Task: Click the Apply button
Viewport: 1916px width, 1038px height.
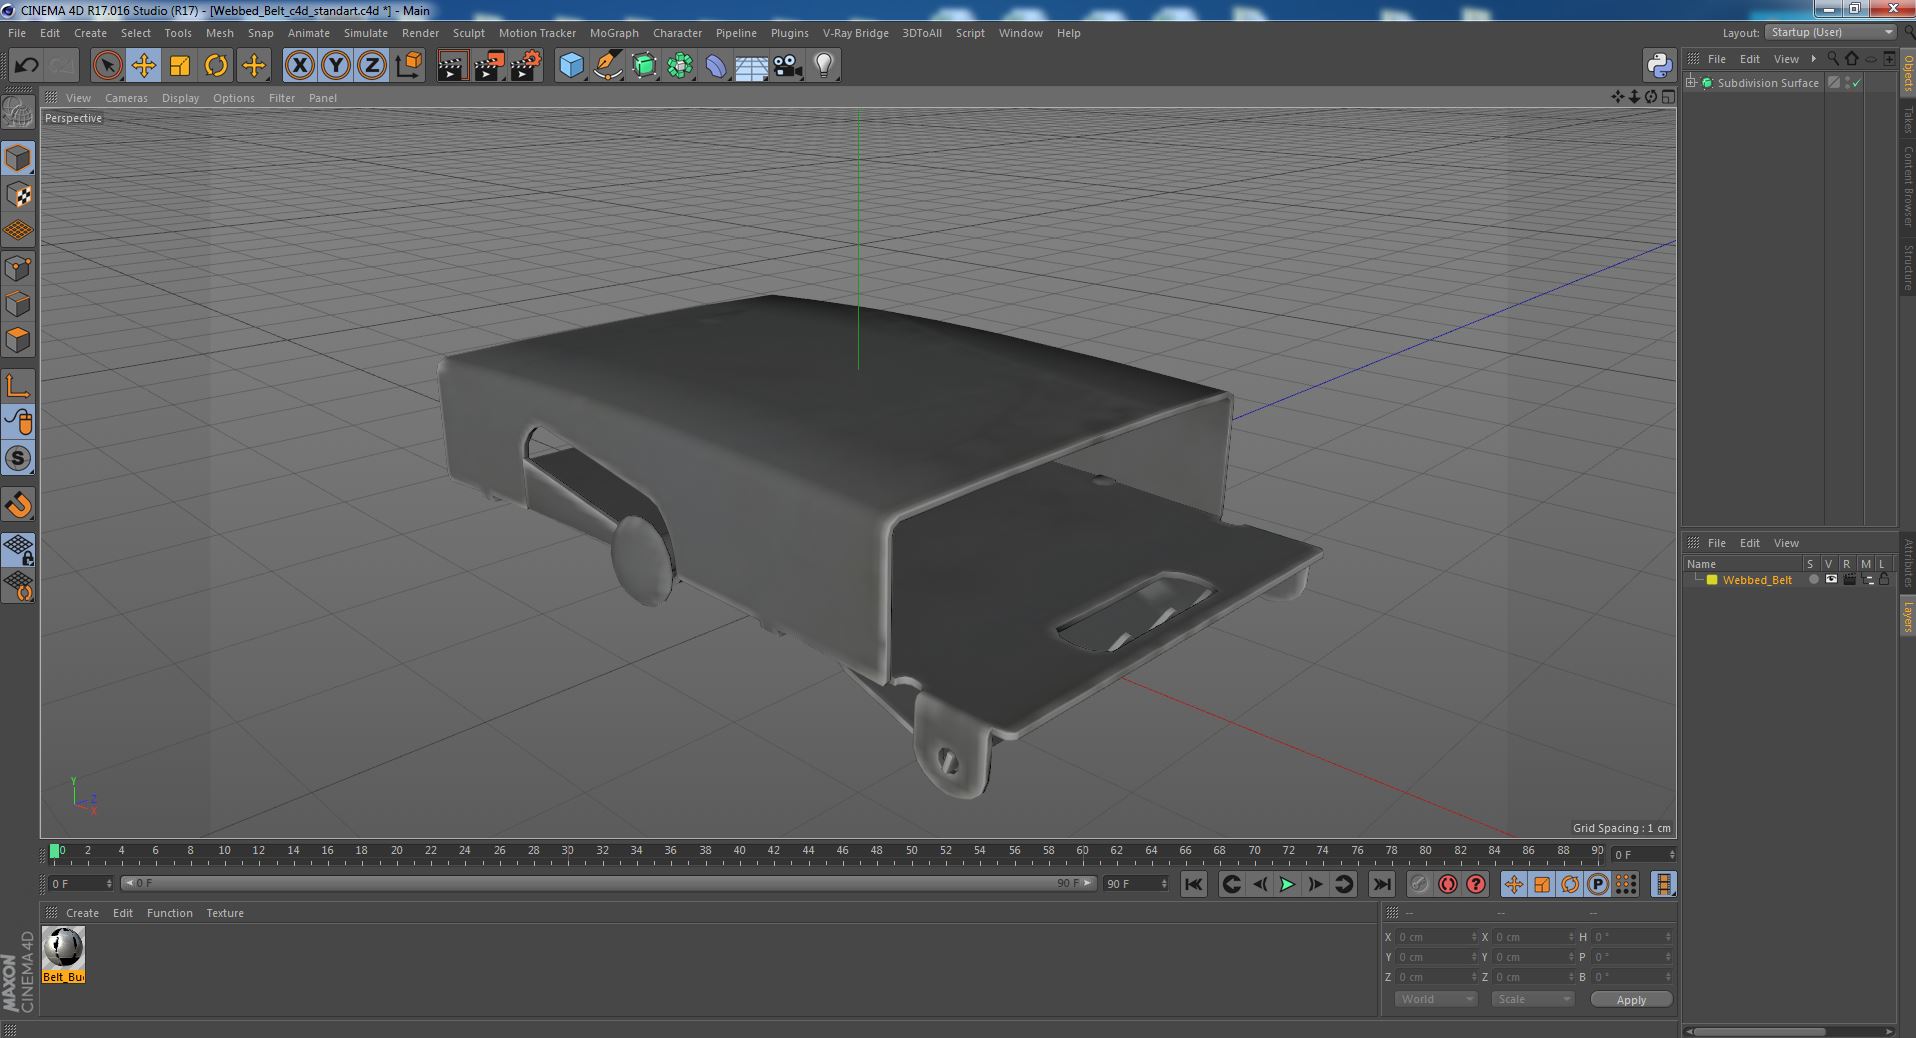Action: tap(1631, 999)
